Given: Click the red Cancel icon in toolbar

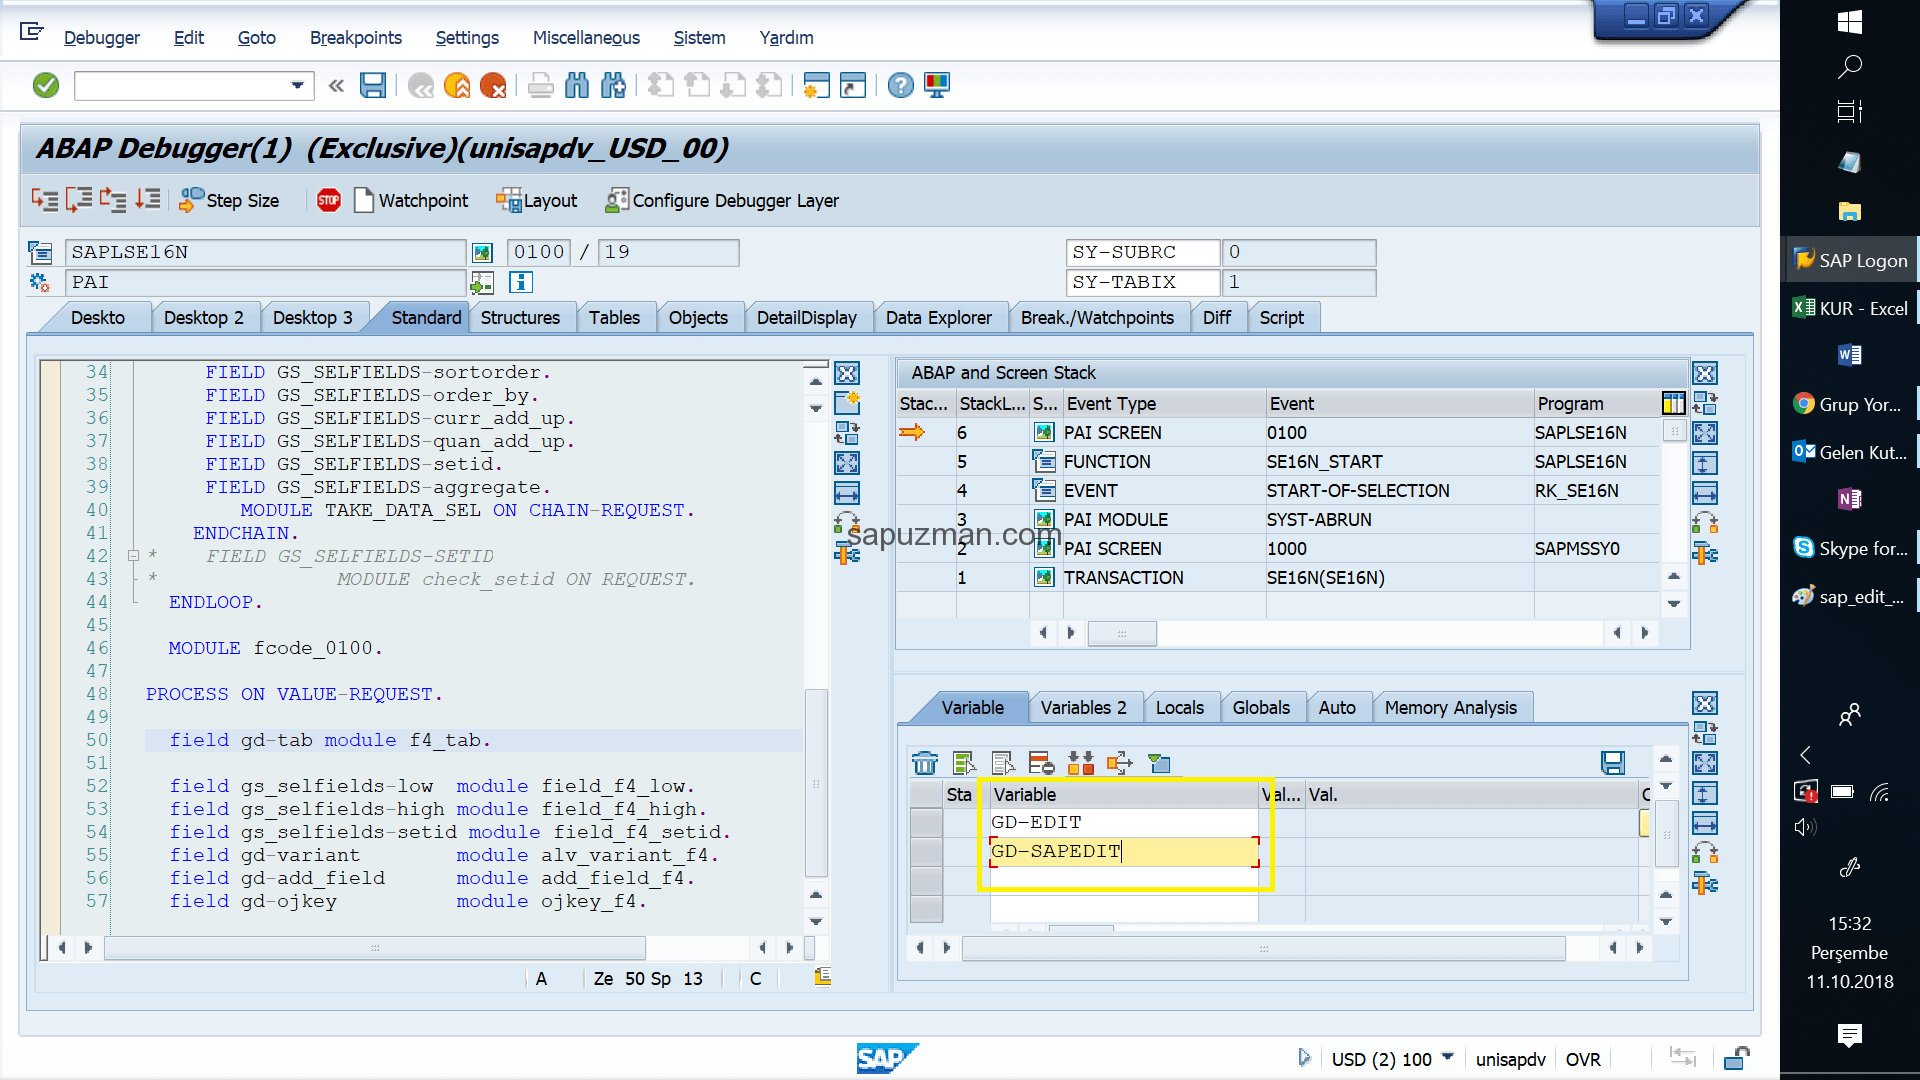Looking at the screenshot, I should (x=492, y=86).
